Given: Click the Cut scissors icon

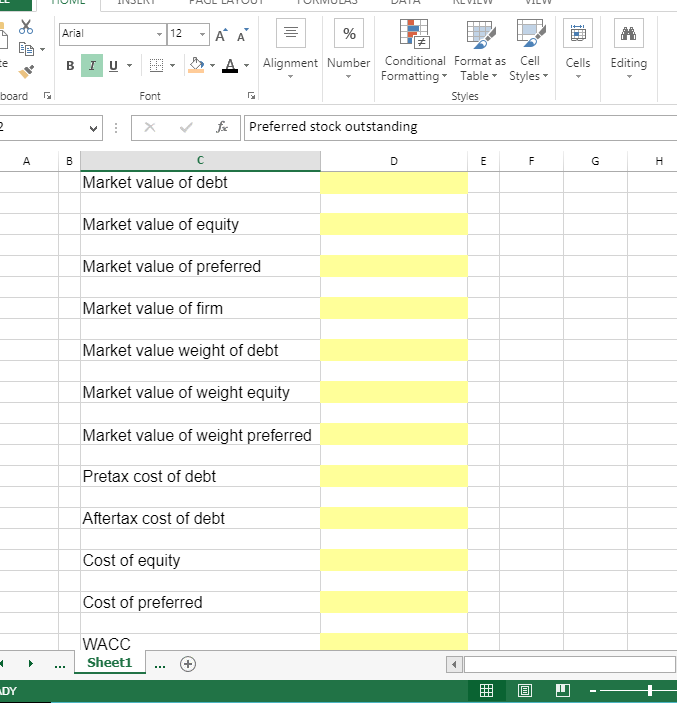Looking at the screenshot, I should [26, 27].
